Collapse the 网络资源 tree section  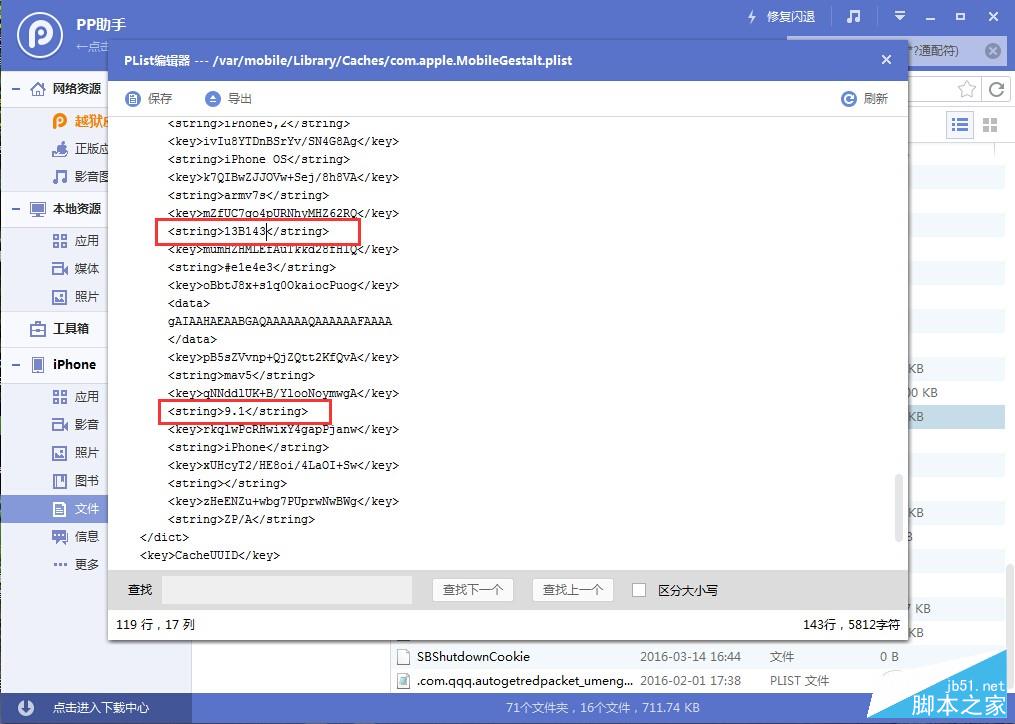(16, 89)
